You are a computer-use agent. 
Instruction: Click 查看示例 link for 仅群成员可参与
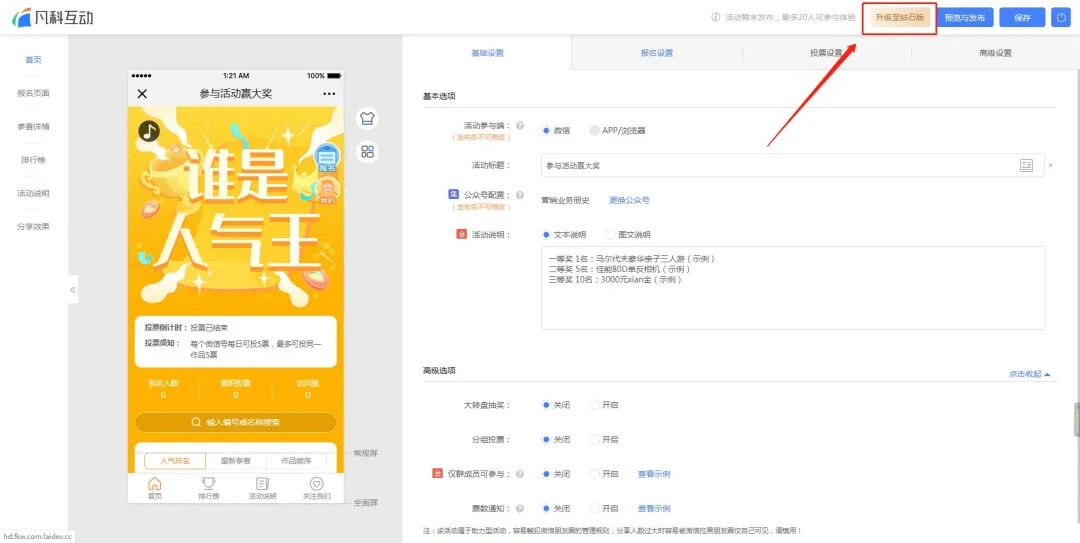654,474
